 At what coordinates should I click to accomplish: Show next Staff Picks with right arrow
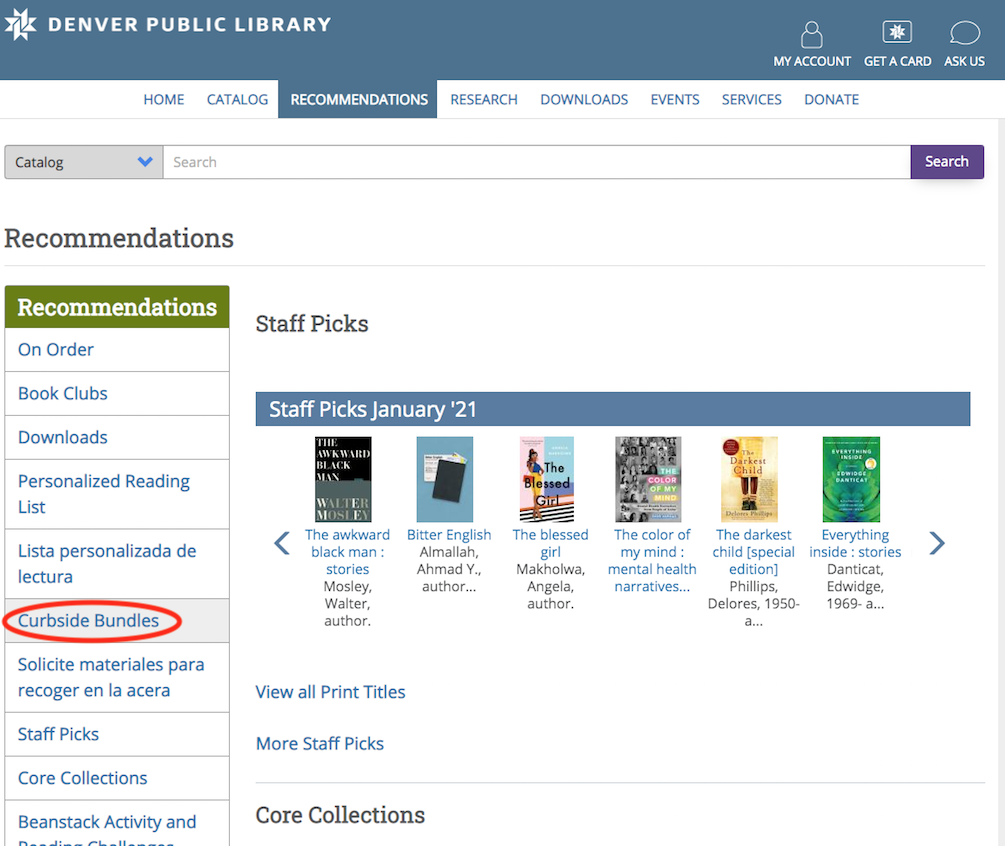(937, 543)
